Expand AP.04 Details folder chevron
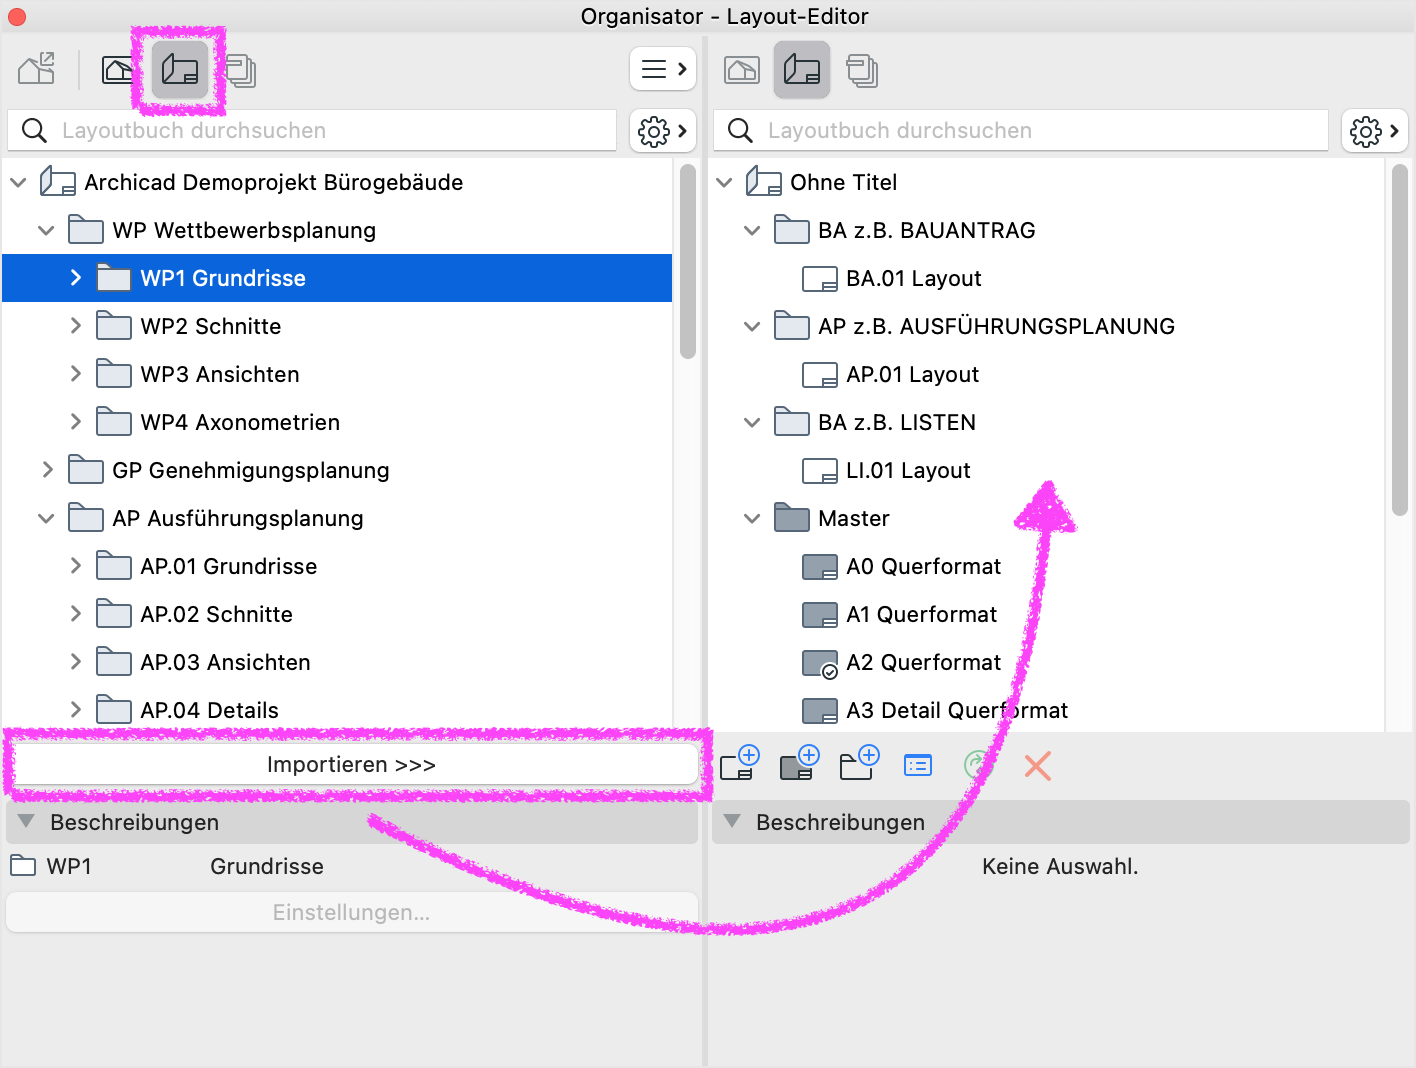This screenshot has height=1068, width=1416. click(75, 710)
